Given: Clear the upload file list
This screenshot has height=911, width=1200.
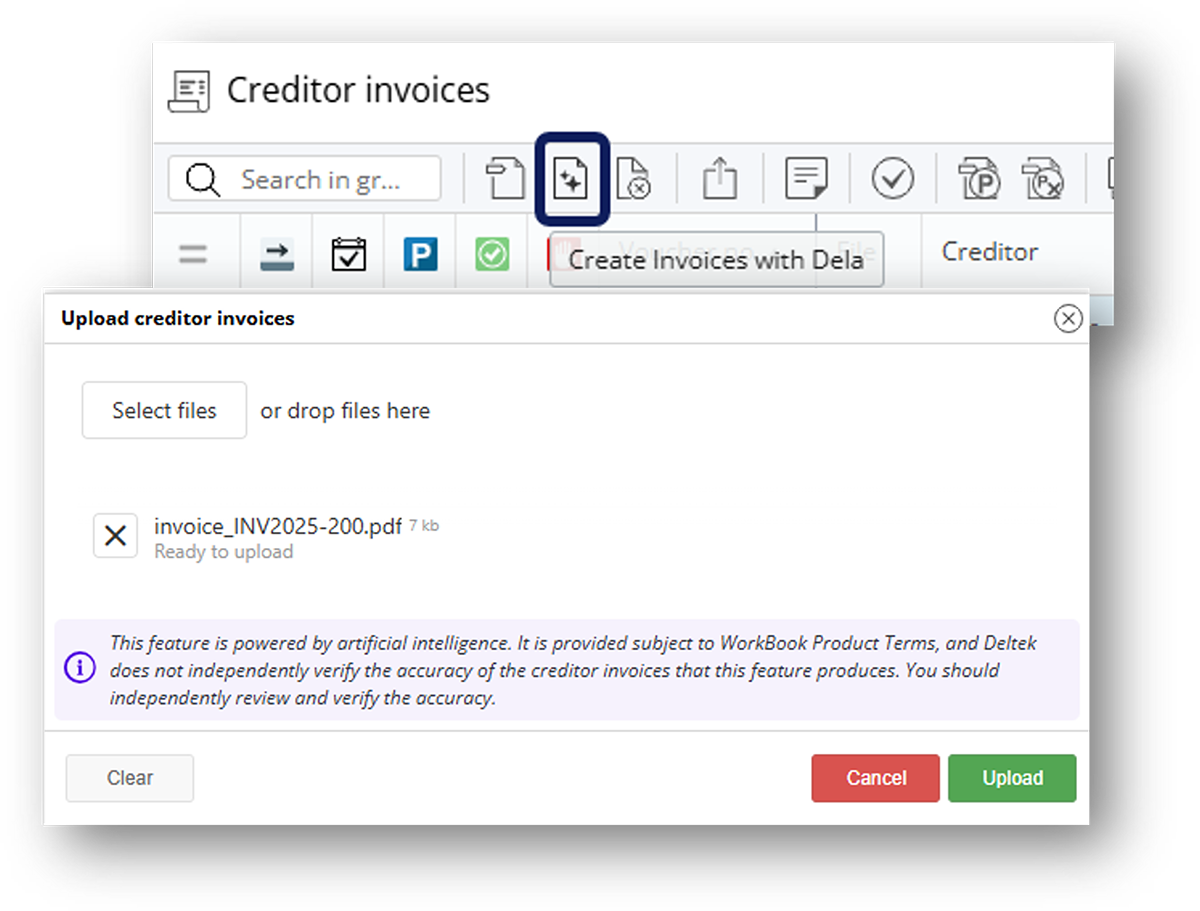Looking at the screenshot, I should (x=129, y=778).
